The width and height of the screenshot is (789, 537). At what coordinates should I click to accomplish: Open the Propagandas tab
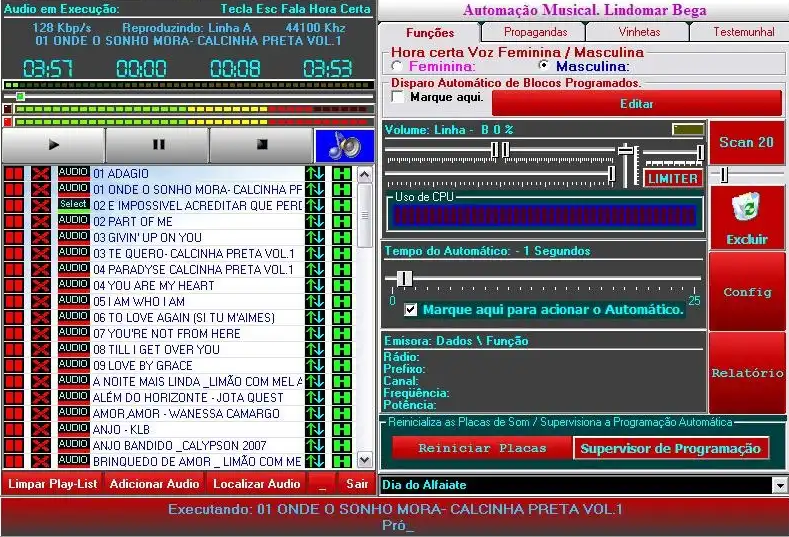(535, 32)
